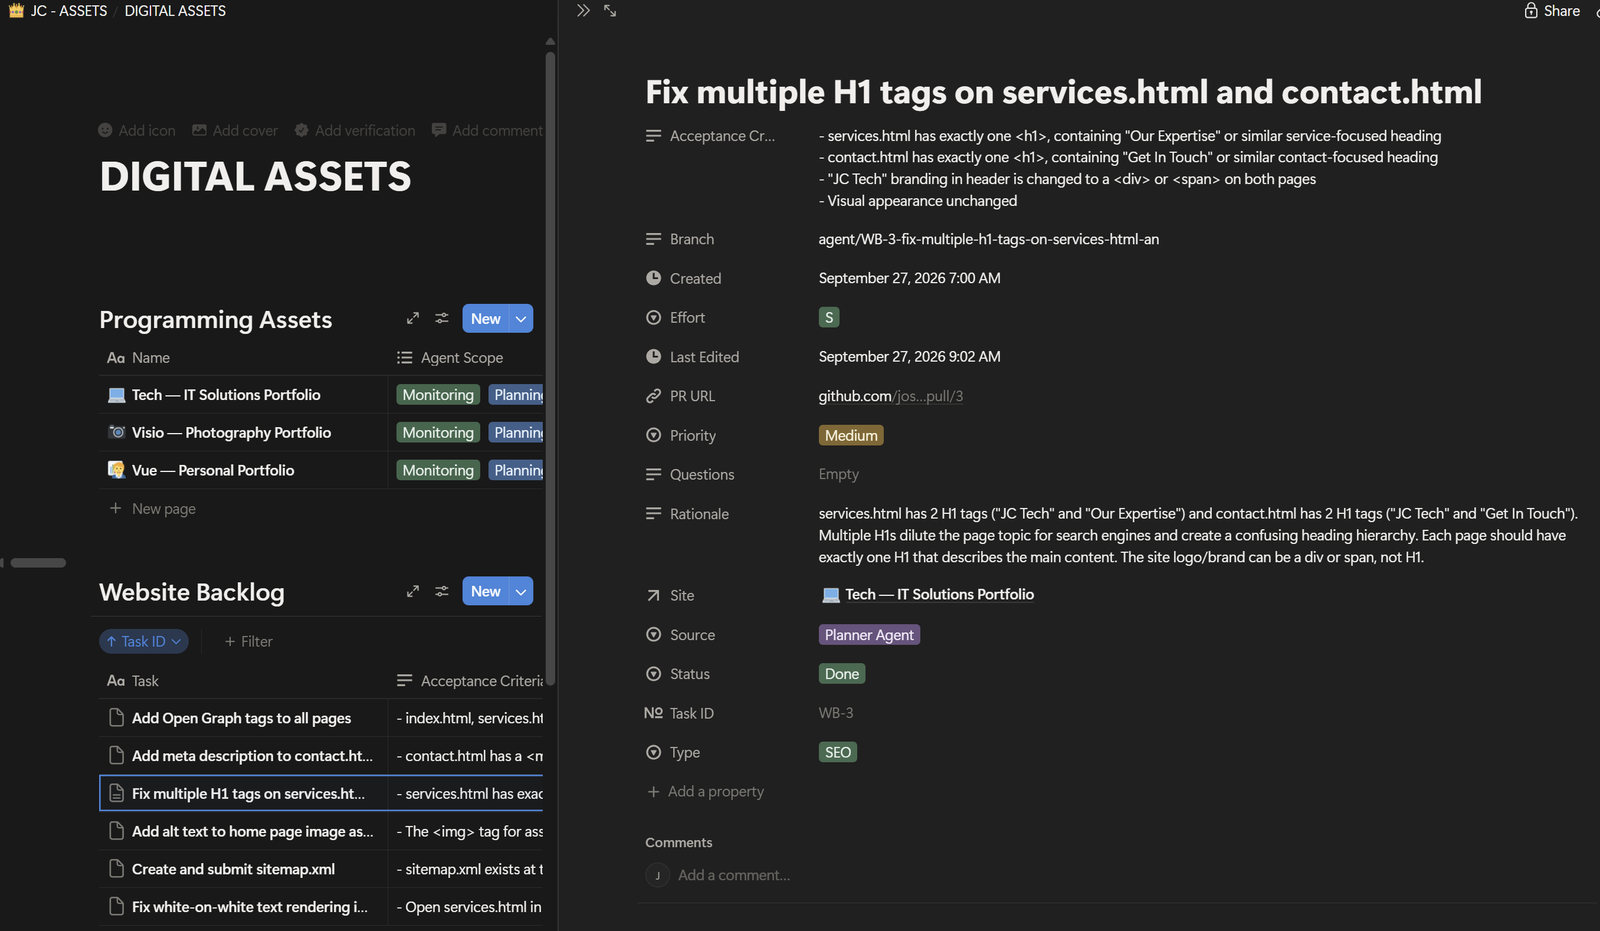Open New dropdown arrow in Website Backlog
Image resolution: width=1600 pixels, height=931 pixels.
point(521,591)
